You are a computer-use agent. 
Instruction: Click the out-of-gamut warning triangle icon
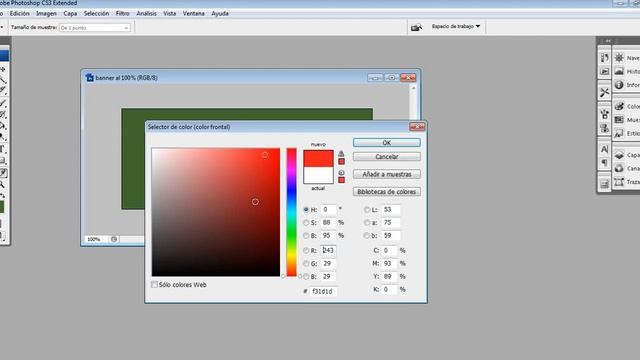(x=341, y=153)
